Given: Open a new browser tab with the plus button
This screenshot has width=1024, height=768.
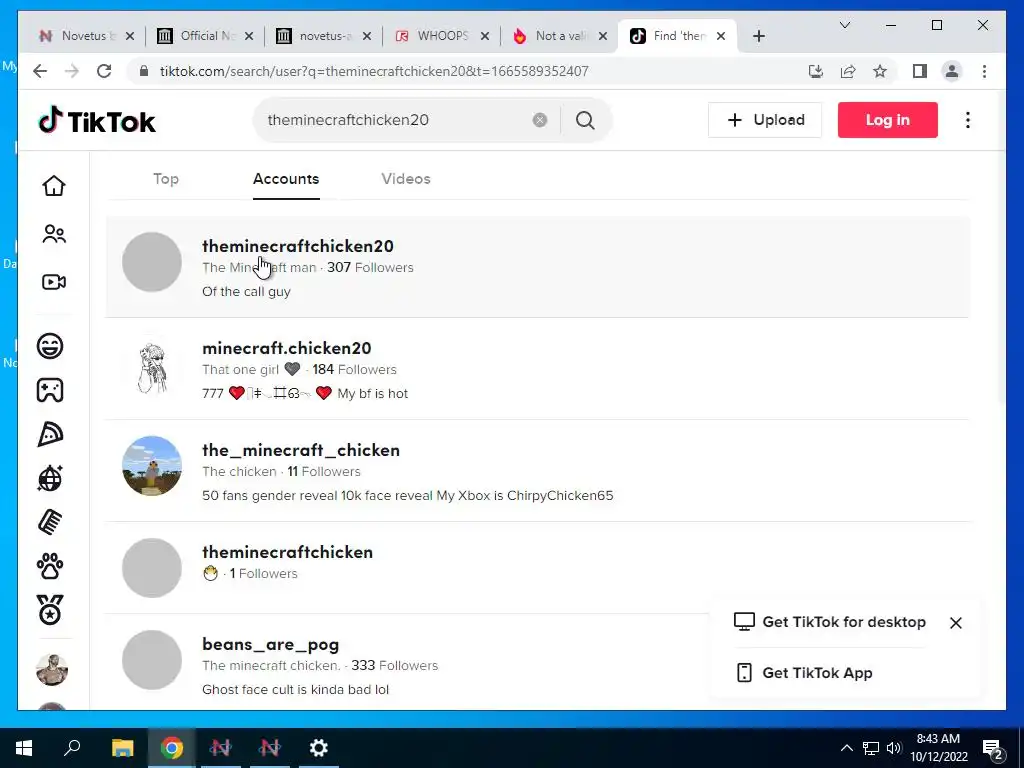Looking at the screenshot, I should coord(758,36).
